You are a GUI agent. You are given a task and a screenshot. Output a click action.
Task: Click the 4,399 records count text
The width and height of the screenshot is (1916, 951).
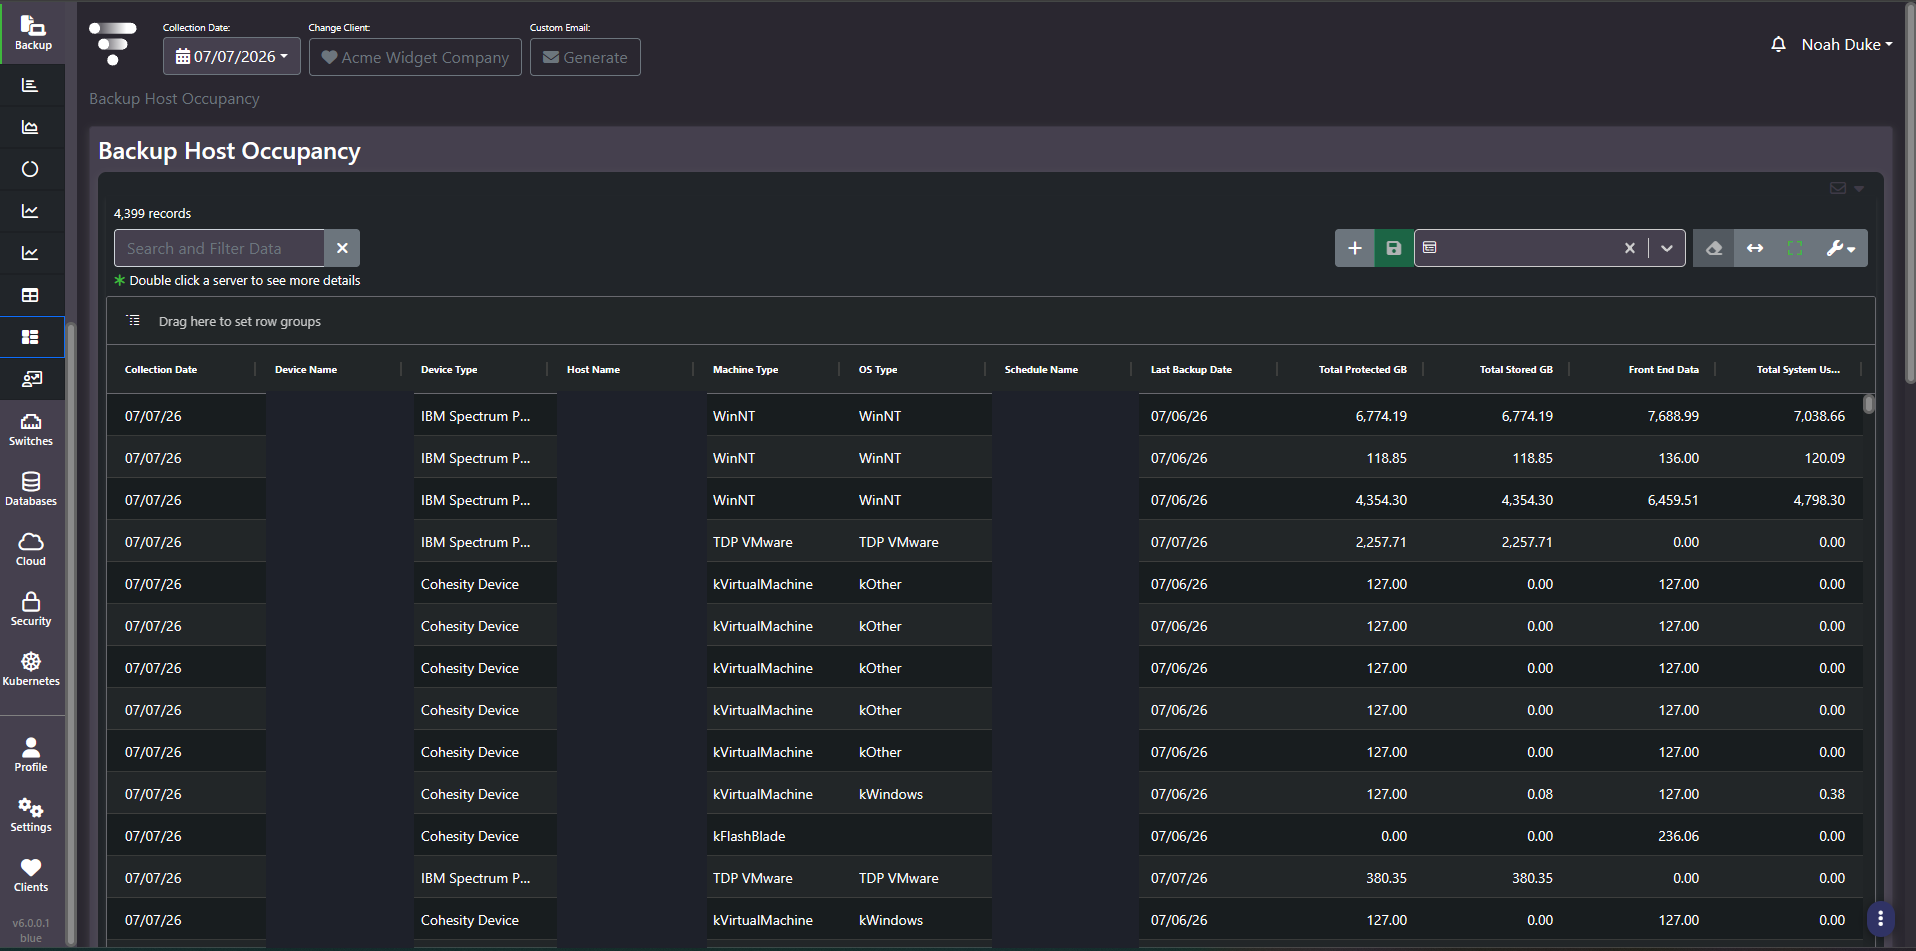(152, 213)
